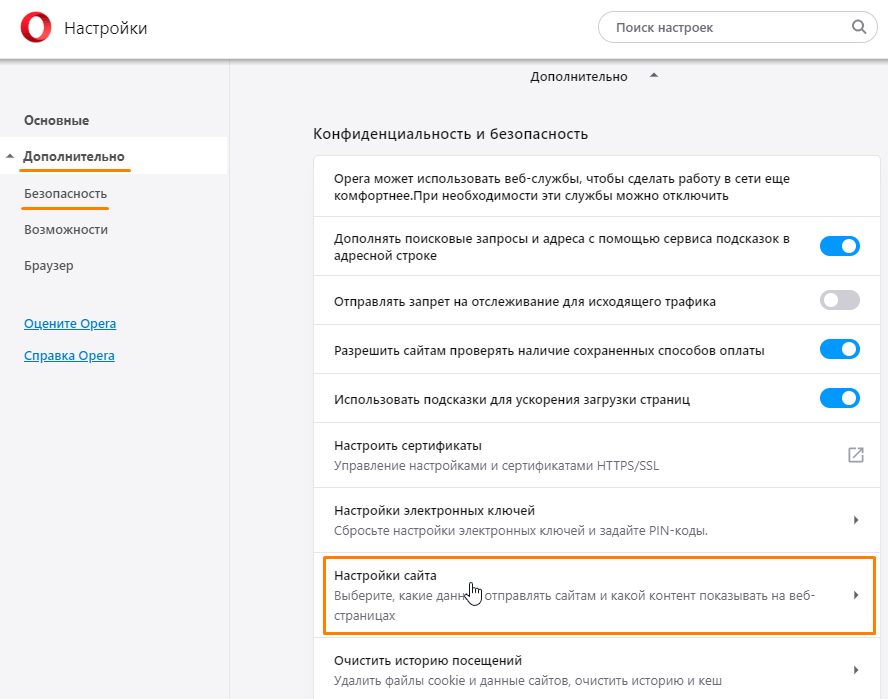Open certificates via the external link icon
The image size is (888, 699).
855,454
